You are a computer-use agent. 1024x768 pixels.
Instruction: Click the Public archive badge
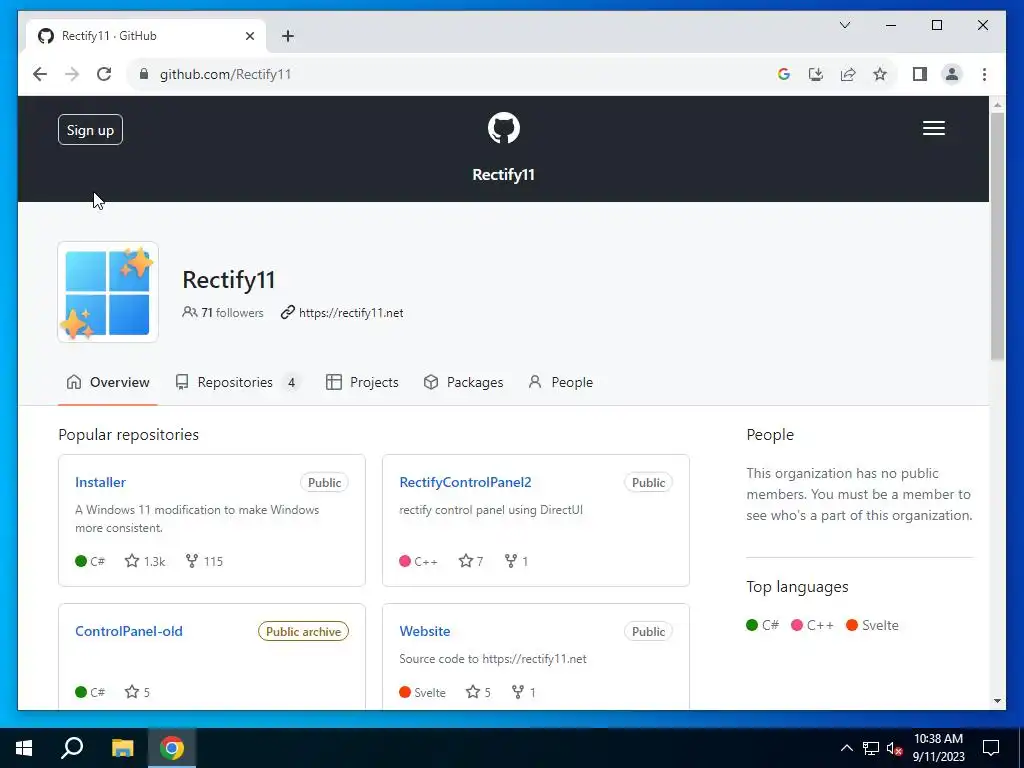click(x=303, y=632)
